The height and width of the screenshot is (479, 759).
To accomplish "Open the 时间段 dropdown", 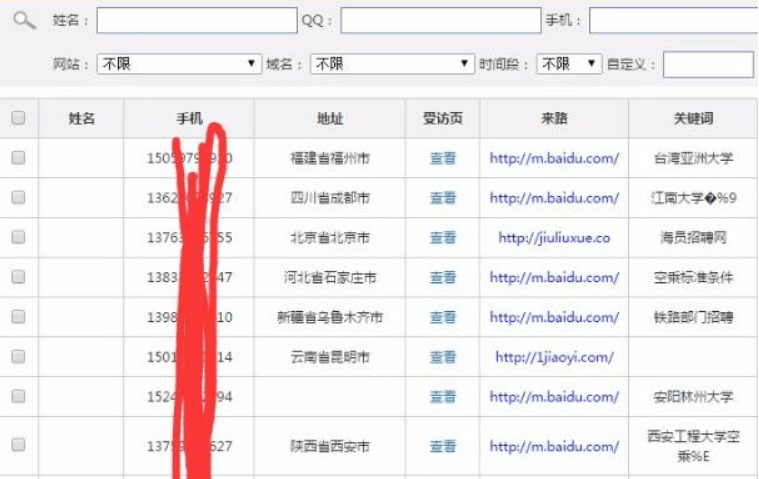I will tap(569, 64).
